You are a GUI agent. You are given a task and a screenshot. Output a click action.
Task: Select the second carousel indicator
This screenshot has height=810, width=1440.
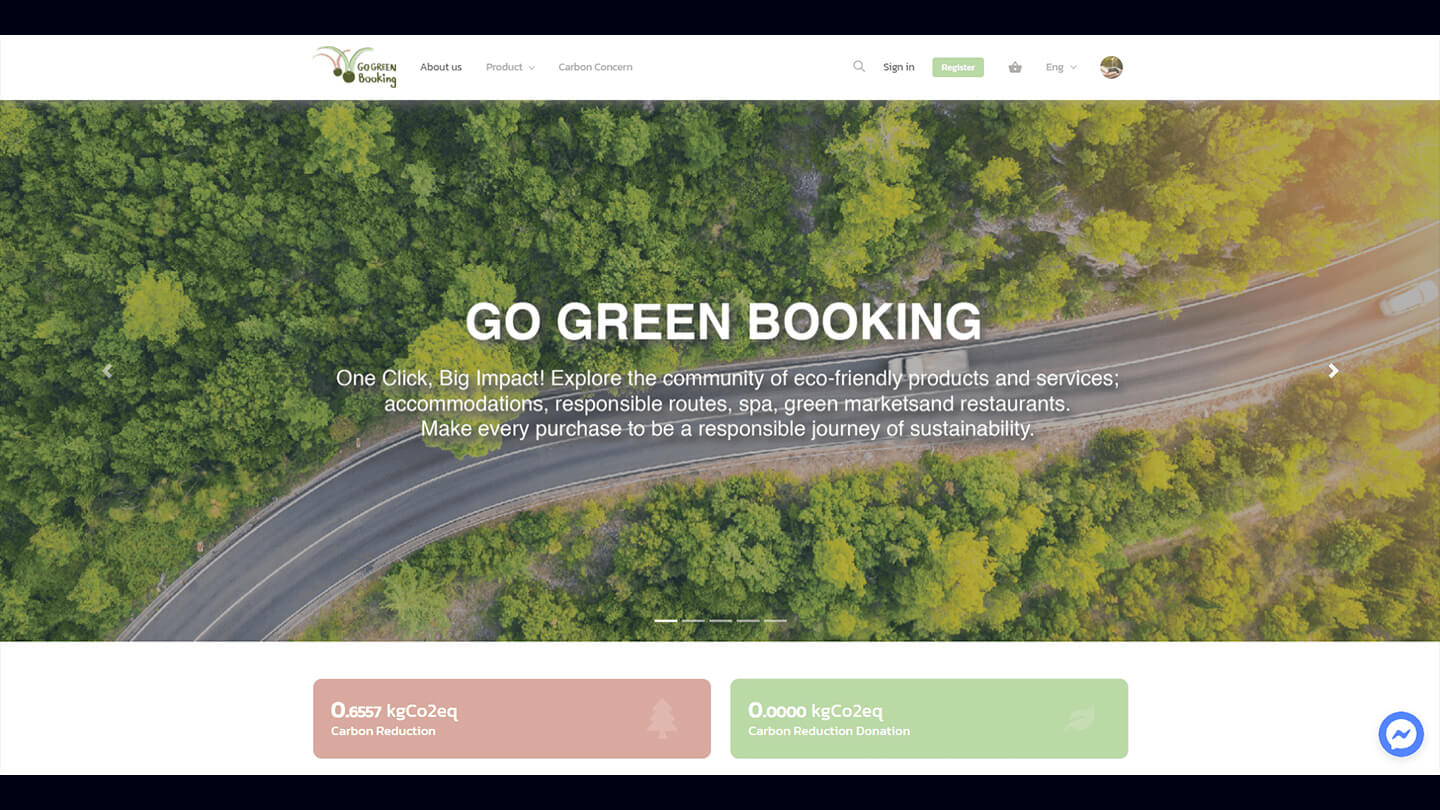click(x=693, y=621)
